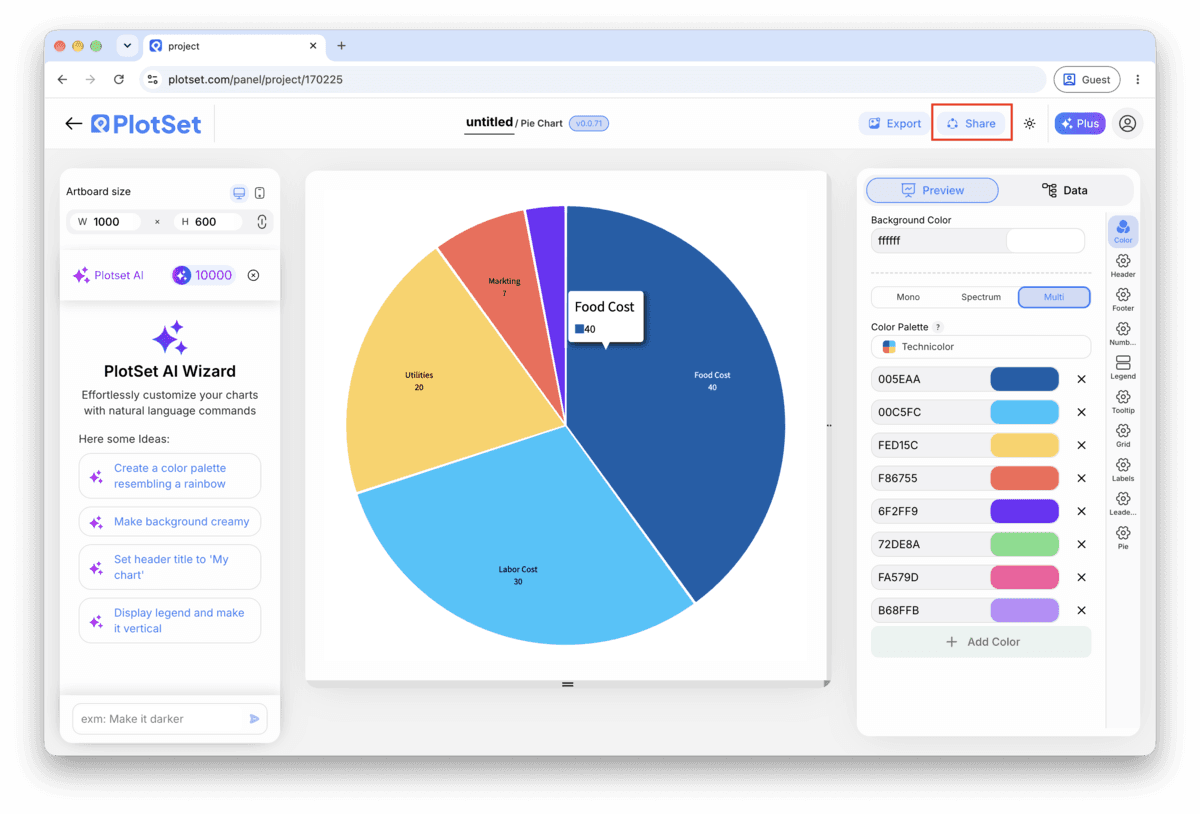Screen dimensions: 1200x814
Task: Send the AI prompt with the arrow icon
Action: click(255, 719)
